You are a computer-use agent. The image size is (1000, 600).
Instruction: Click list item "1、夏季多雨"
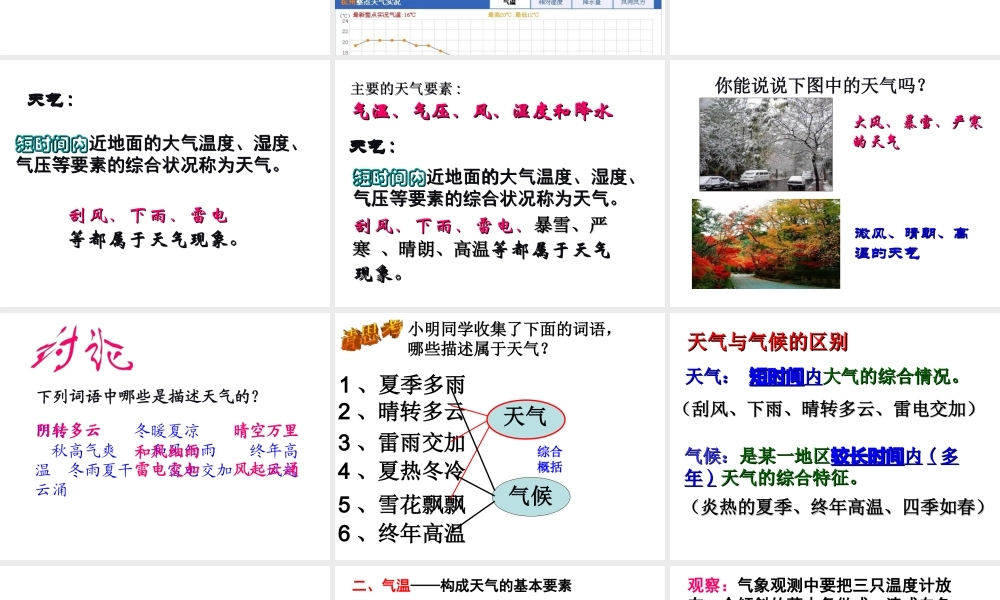click(x=402, y=384)
